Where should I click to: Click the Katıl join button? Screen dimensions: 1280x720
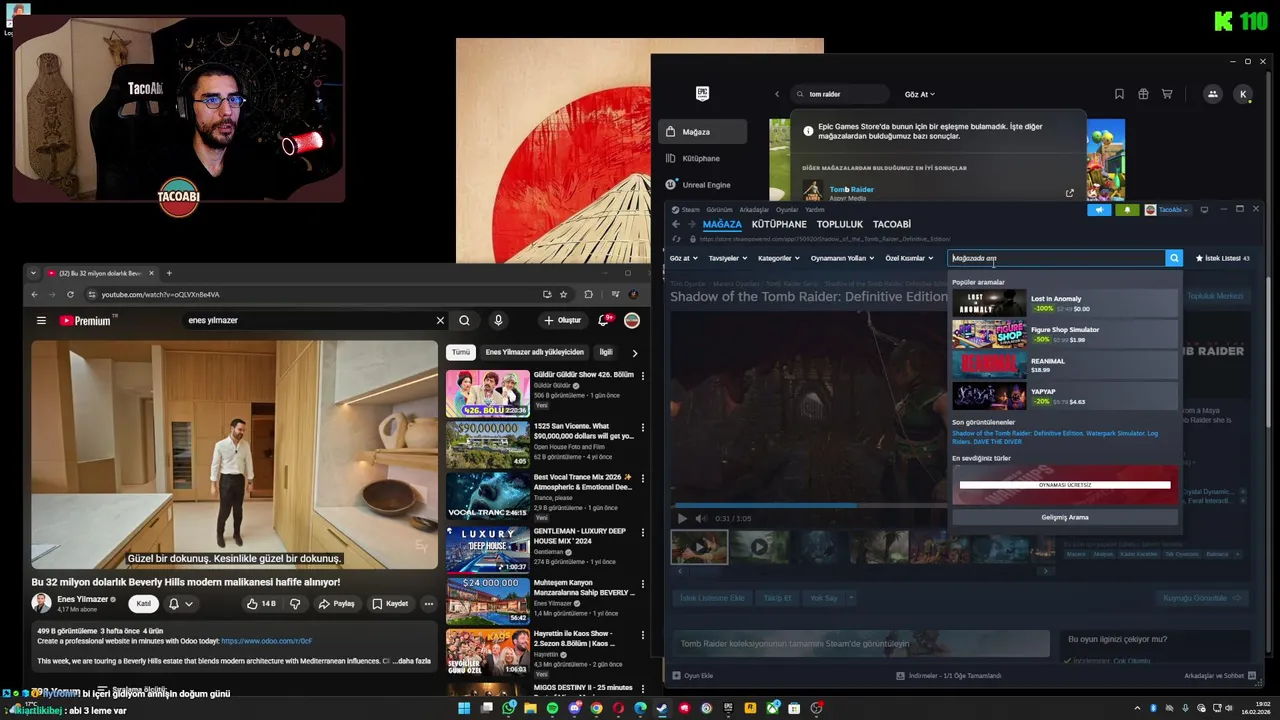[x=144, y=604]
